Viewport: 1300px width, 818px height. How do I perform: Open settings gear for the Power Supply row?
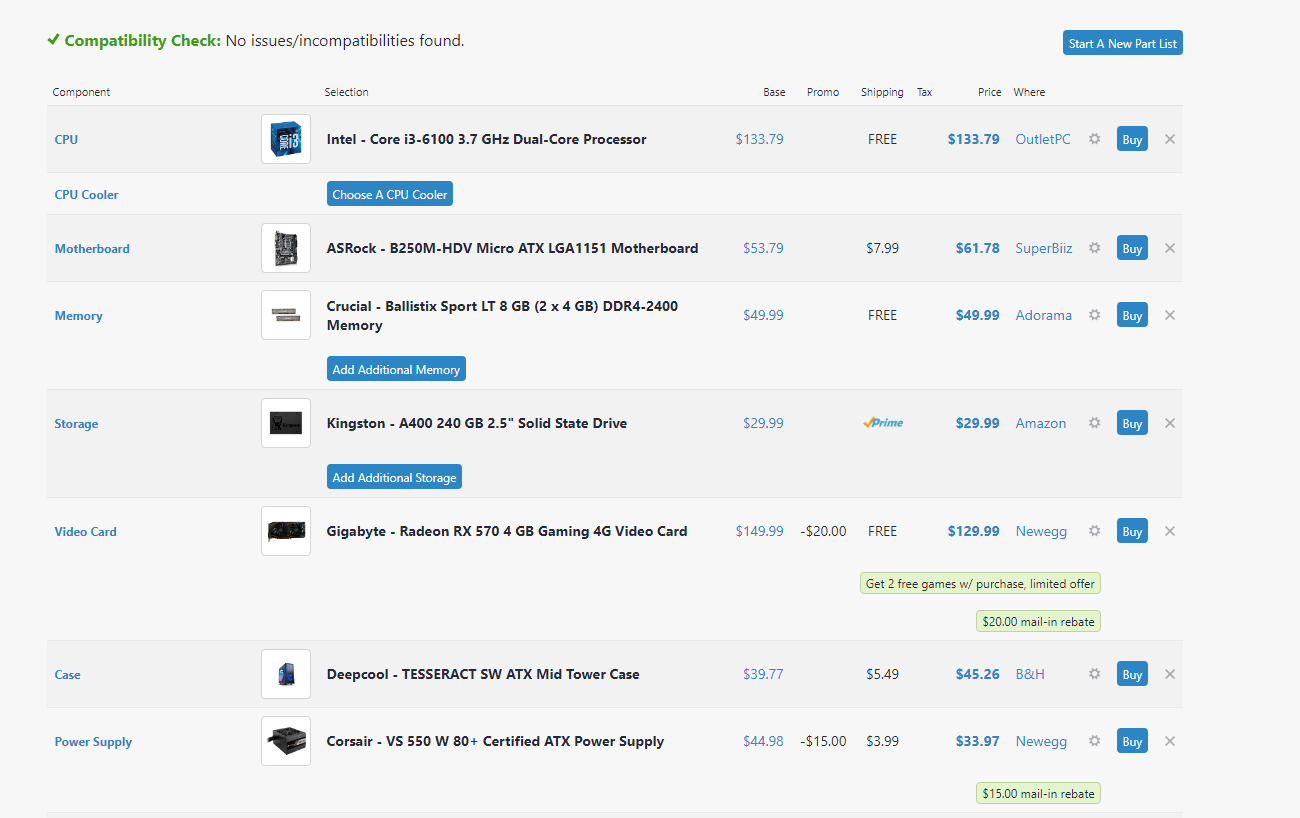point(1094,741)
